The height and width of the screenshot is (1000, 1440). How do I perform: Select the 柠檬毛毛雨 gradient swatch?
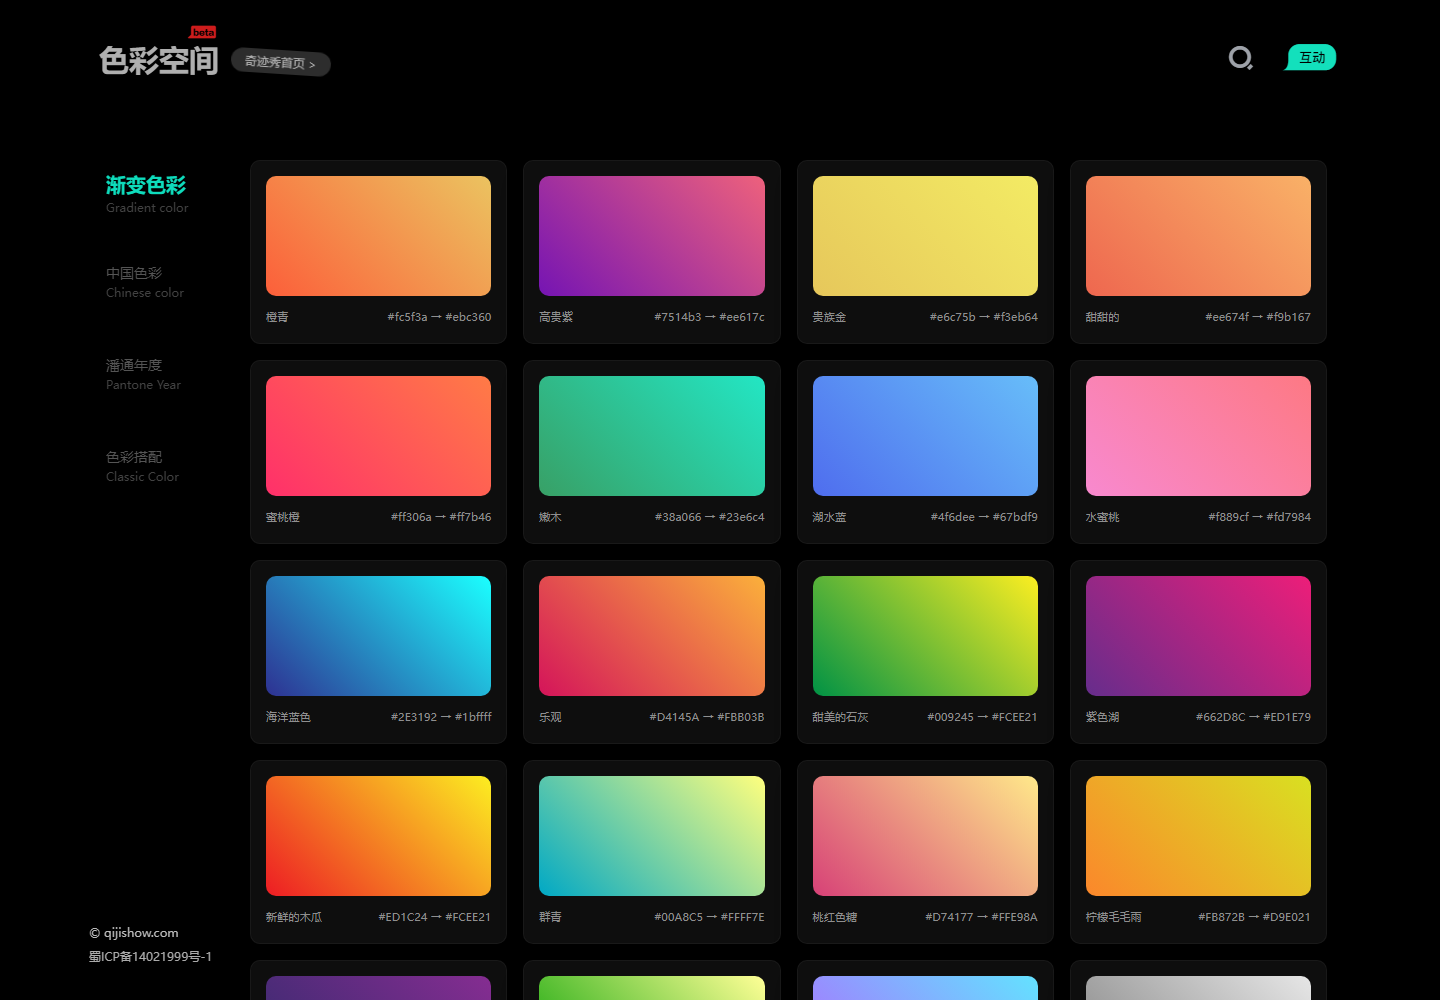(x=1198, y=836)
